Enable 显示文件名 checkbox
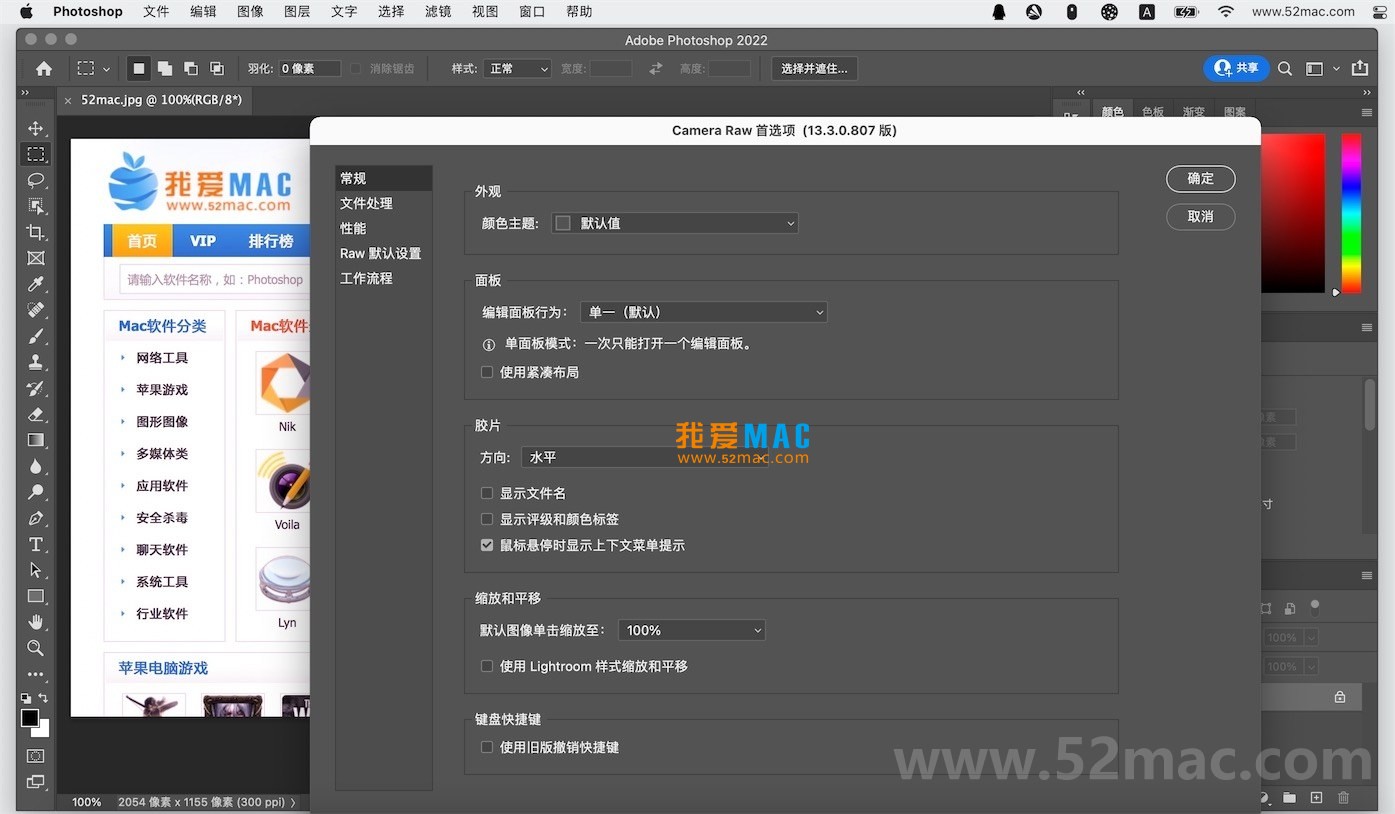Image resolution: width=1395 pixels, height=814 pixels. point(487,493)
